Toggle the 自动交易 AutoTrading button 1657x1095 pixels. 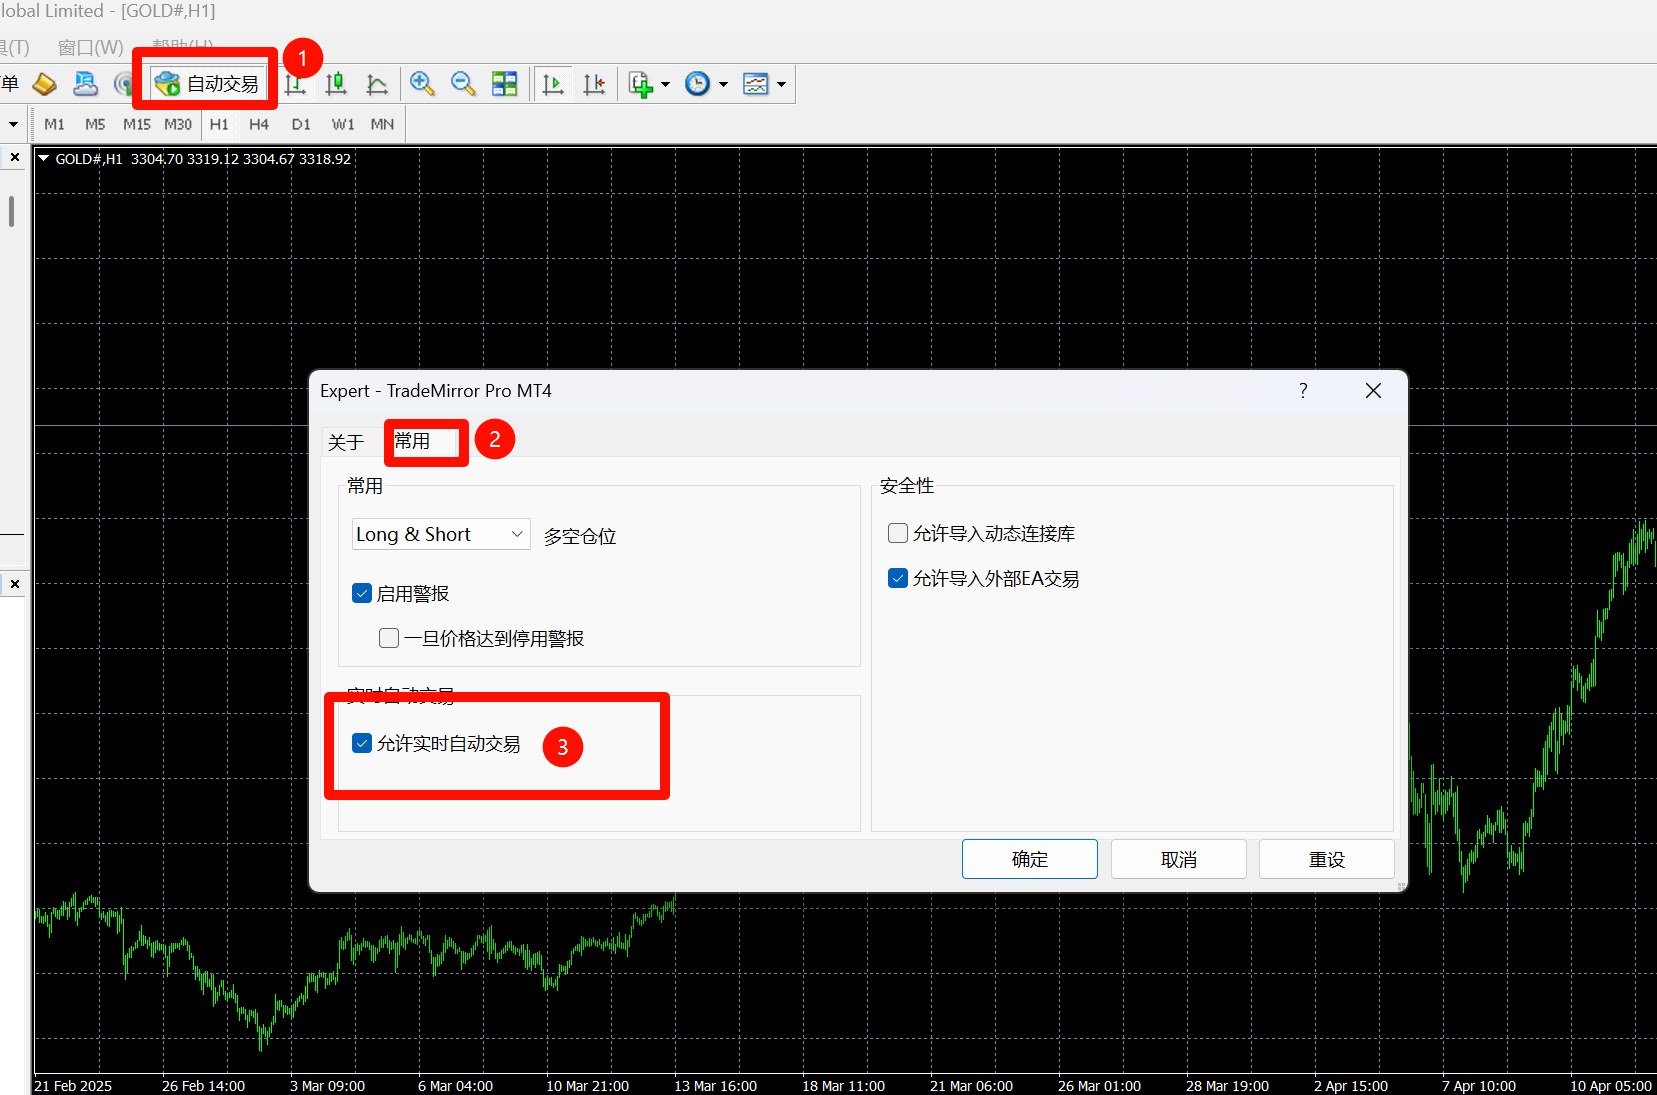point(208,84)
